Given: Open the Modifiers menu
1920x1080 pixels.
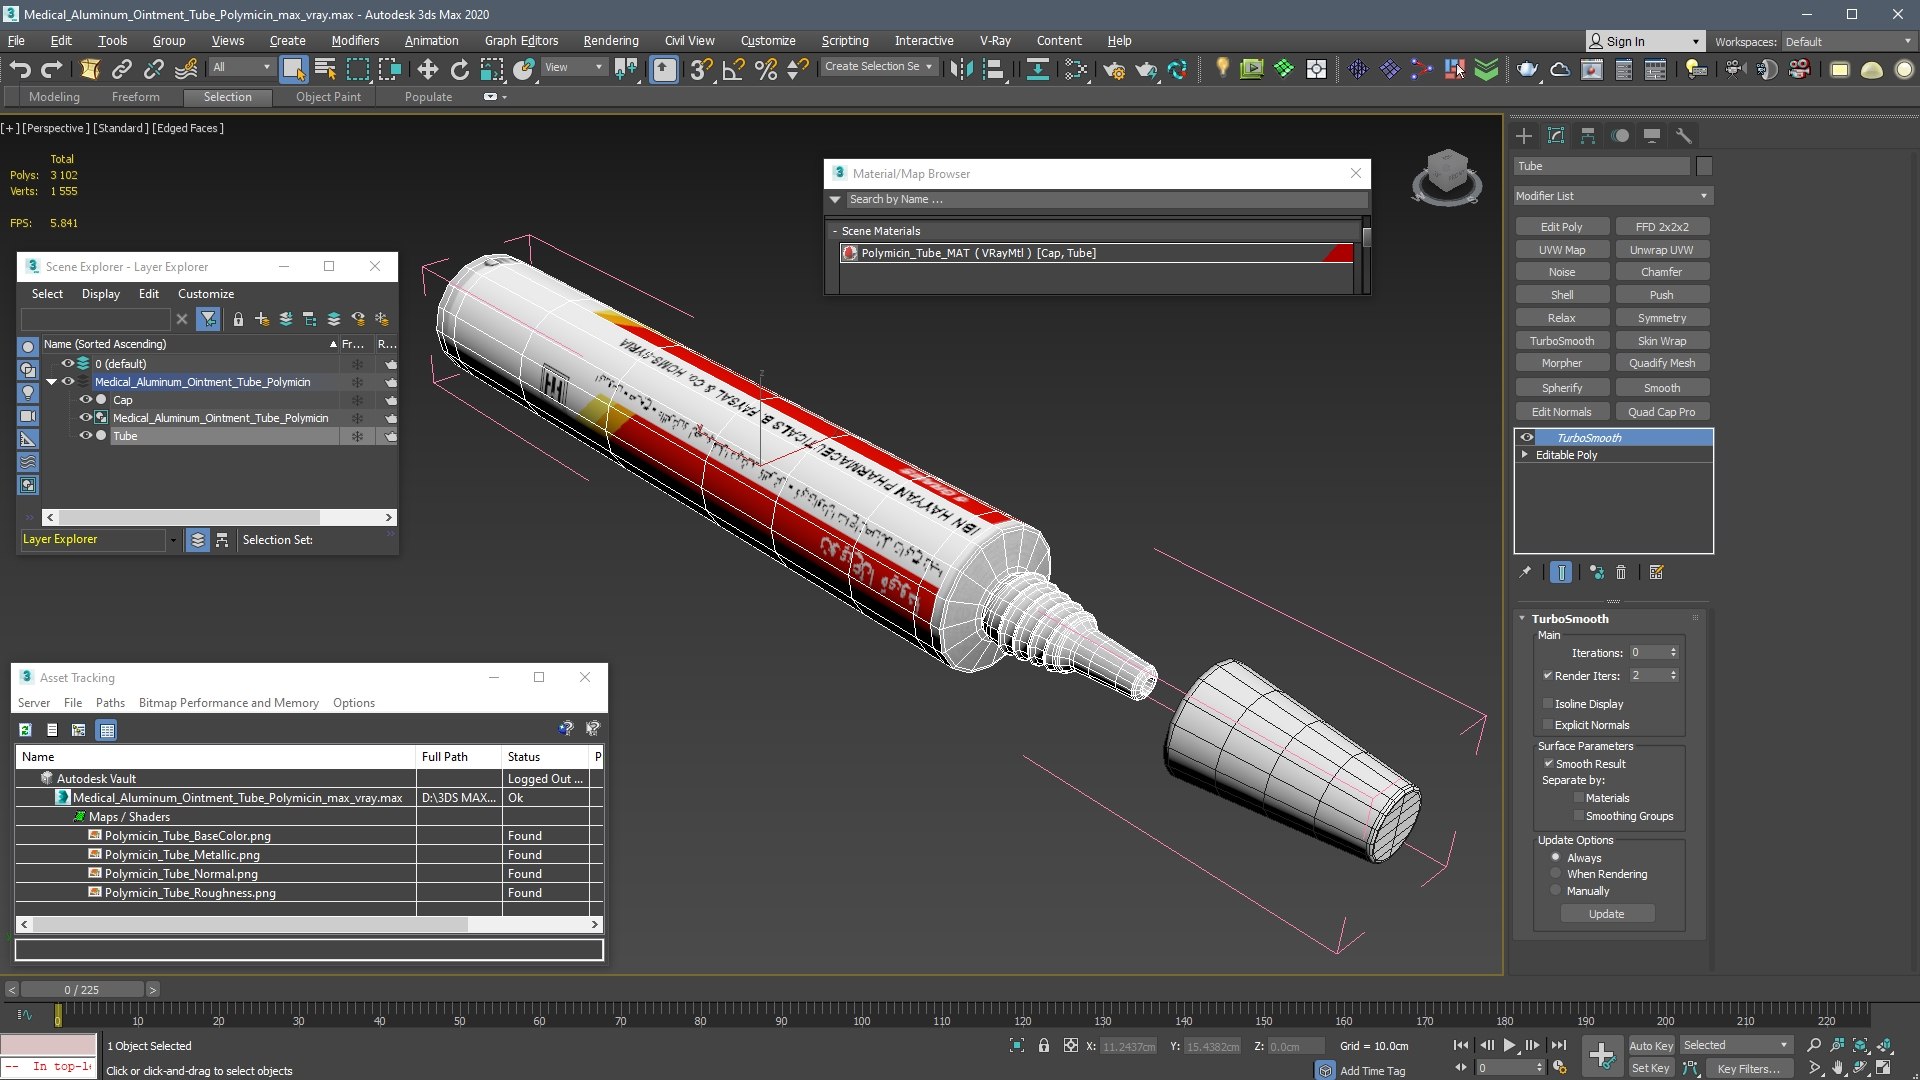Looking at the screenshot, I should 355,41.
